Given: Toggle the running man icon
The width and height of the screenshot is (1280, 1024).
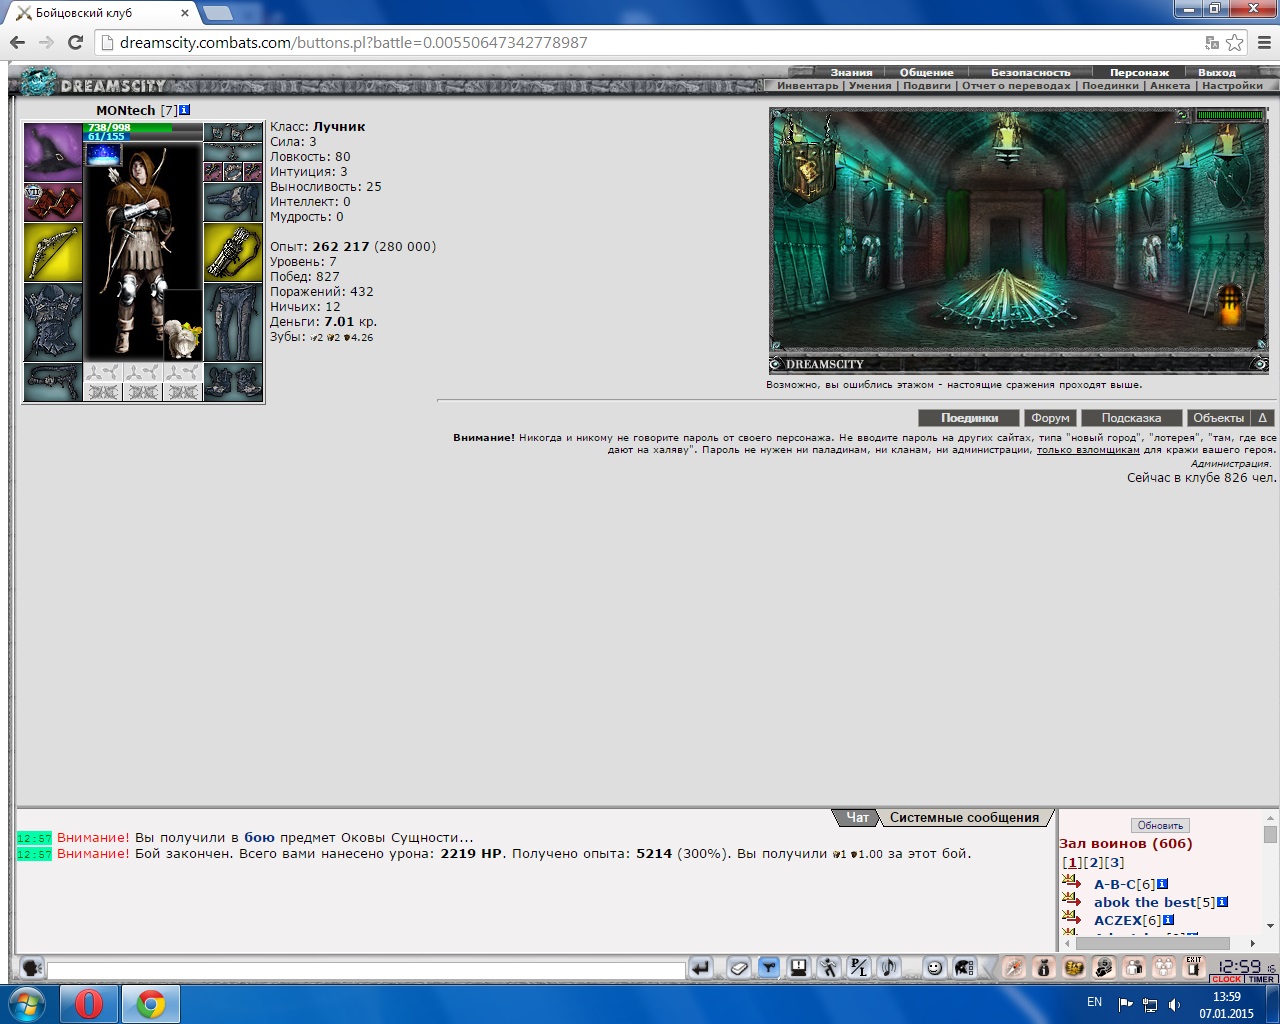Looking at the screenshot, I should 829,967.
